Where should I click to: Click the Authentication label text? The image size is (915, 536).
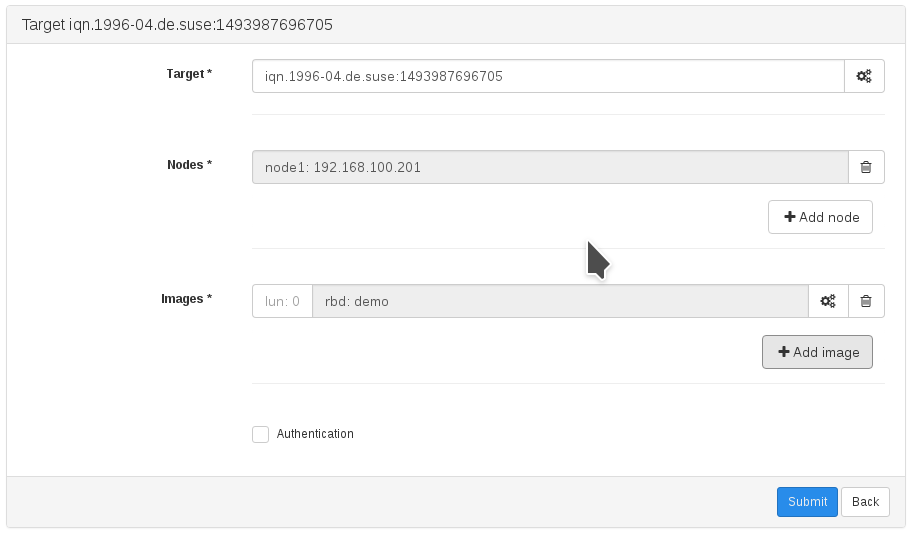pos(315,434)
